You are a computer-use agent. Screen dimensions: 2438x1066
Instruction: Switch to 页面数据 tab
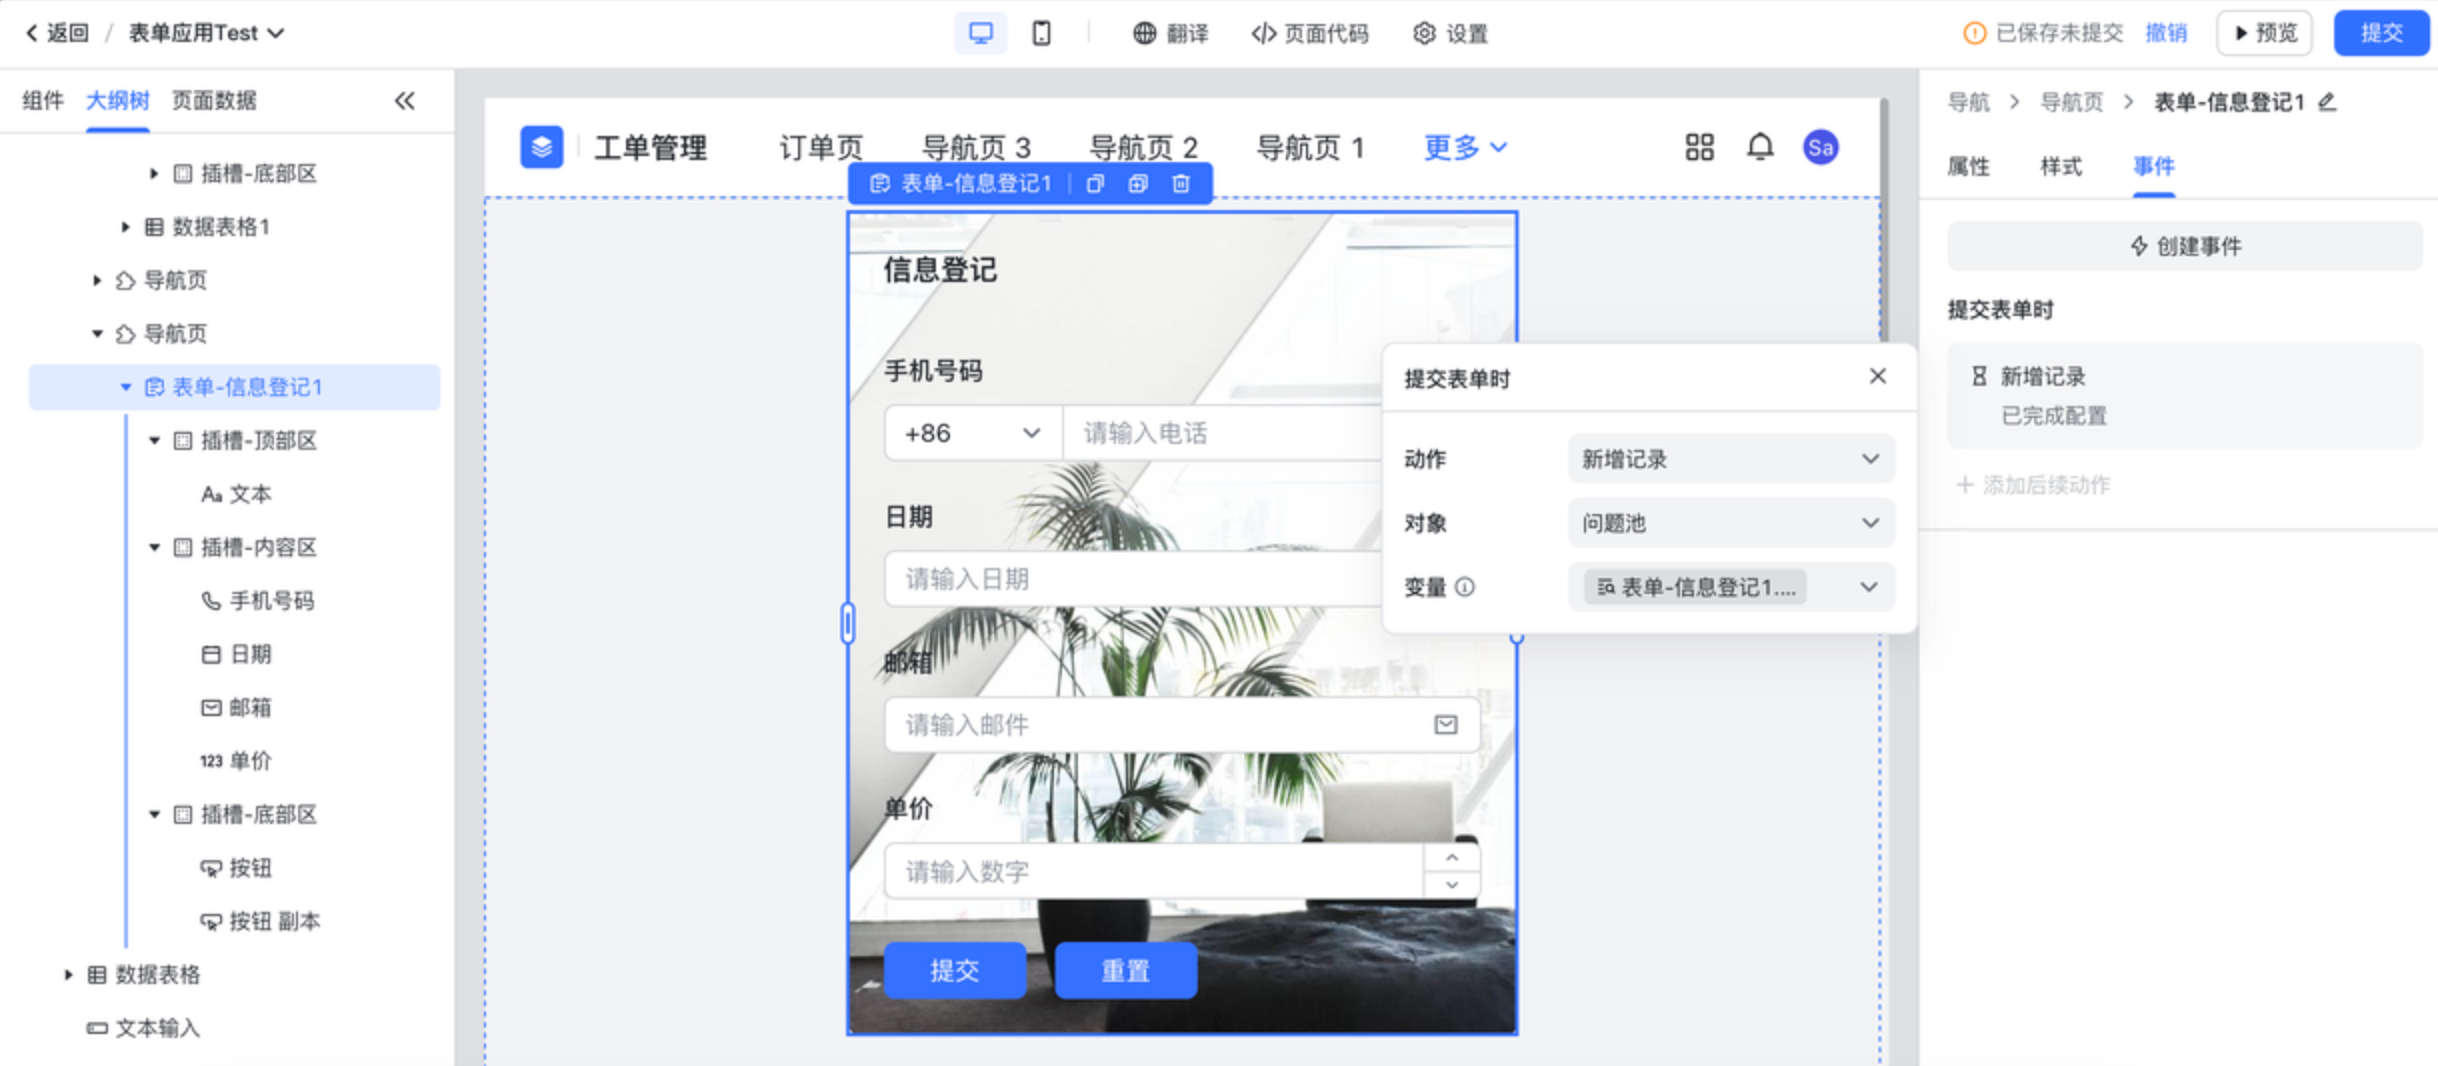click(214, 100)
